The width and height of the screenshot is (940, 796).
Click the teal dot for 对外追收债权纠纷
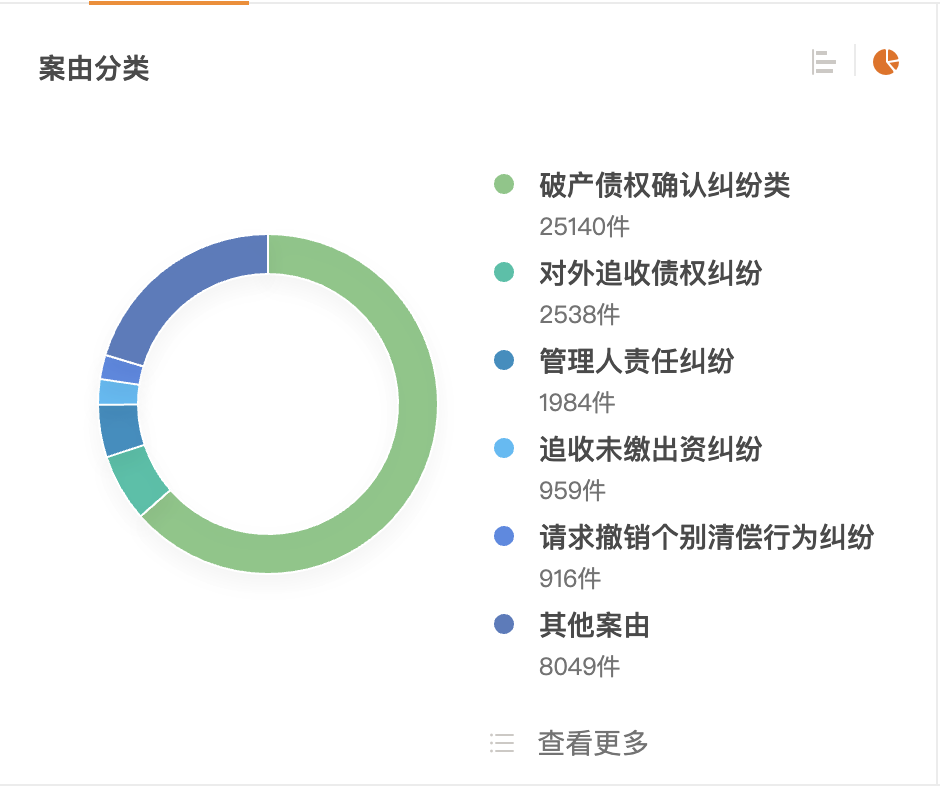tap(504, 272)
